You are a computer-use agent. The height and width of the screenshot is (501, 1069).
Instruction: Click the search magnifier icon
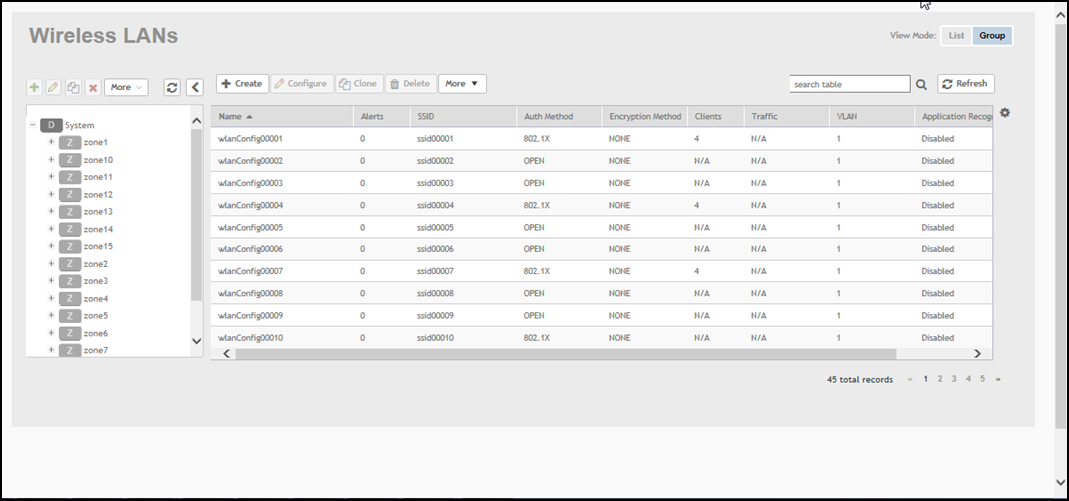click(x=921, y=85)
